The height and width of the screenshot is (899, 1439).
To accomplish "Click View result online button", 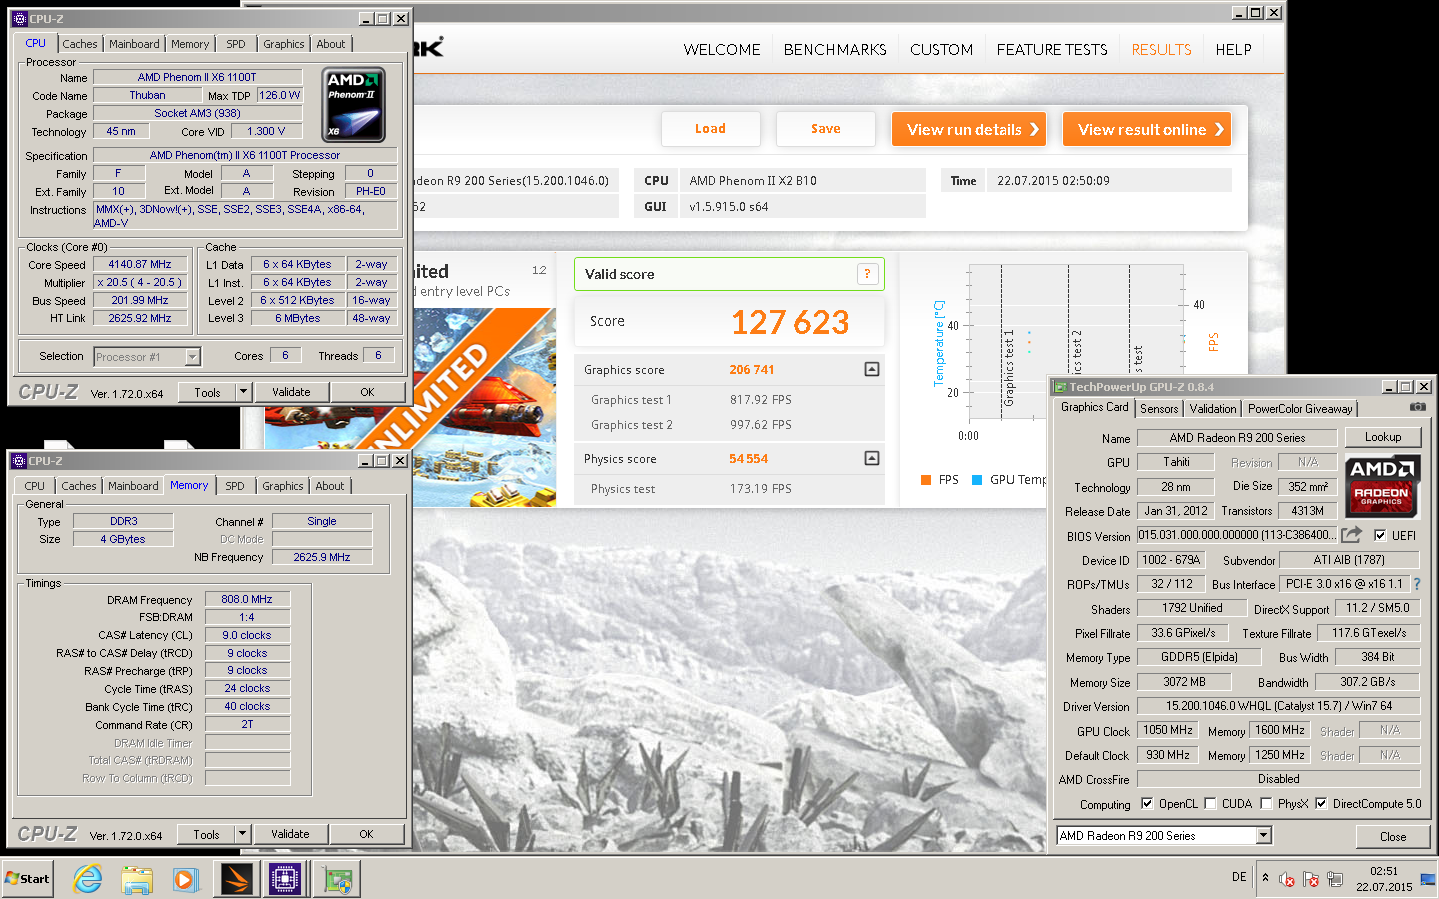I will point(1147,129).
